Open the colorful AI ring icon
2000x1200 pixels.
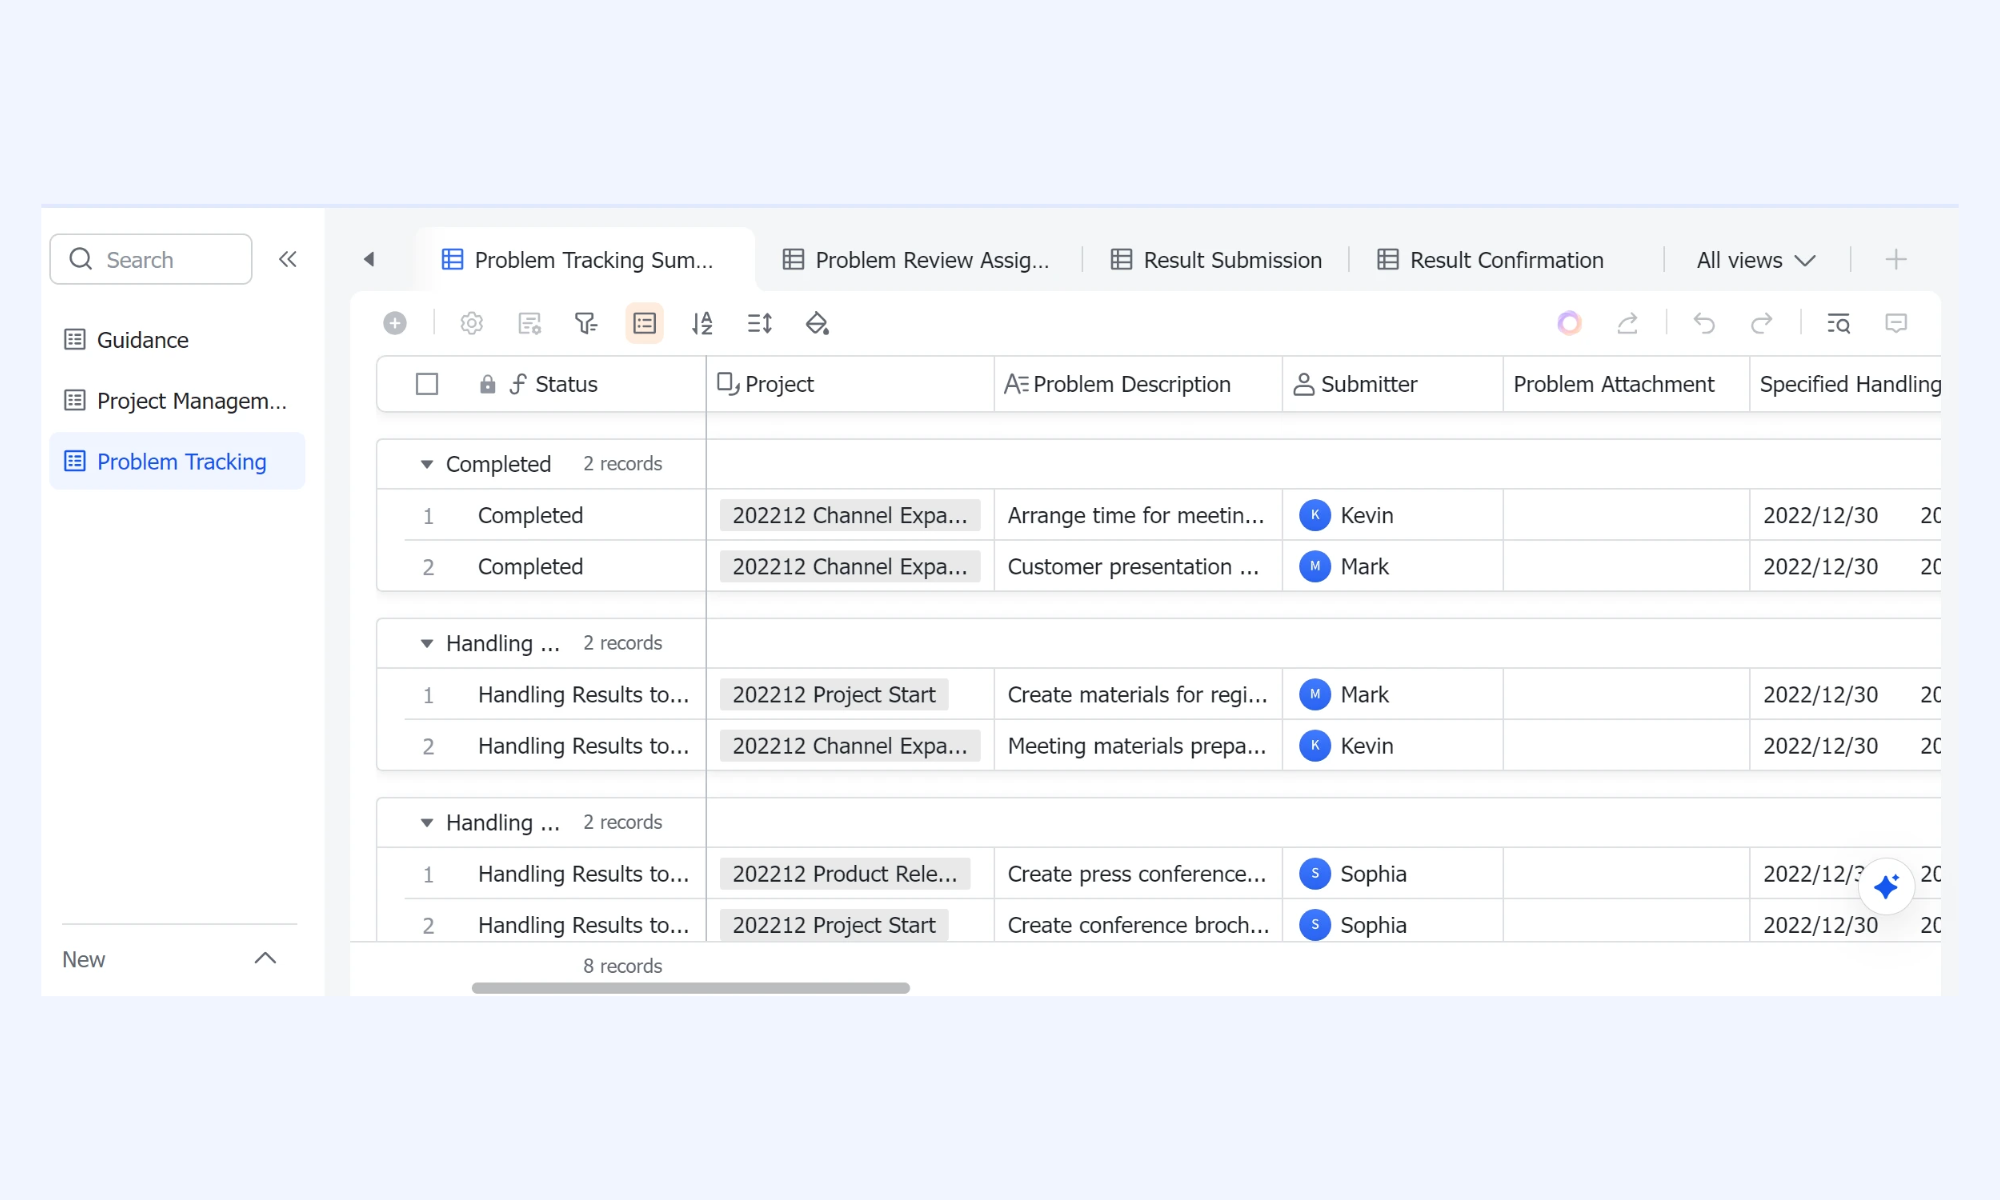click(1569, 323)
